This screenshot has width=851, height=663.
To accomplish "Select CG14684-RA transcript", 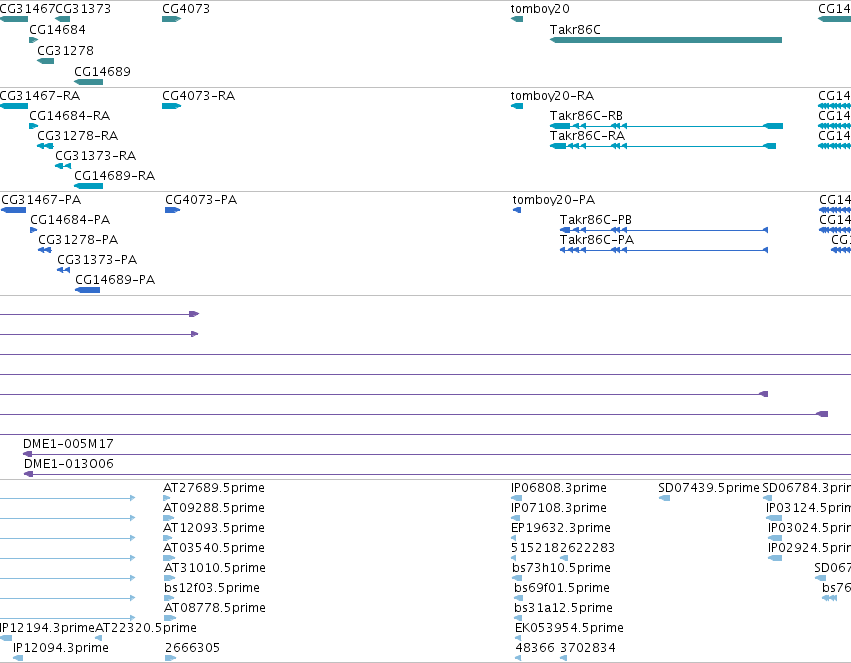I will coord(34,126).
